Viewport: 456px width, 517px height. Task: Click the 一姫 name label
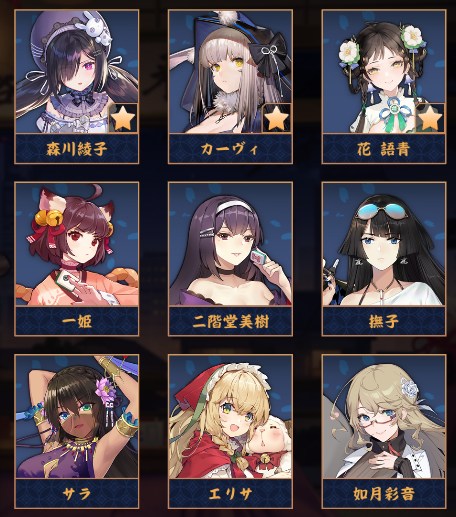77,321
